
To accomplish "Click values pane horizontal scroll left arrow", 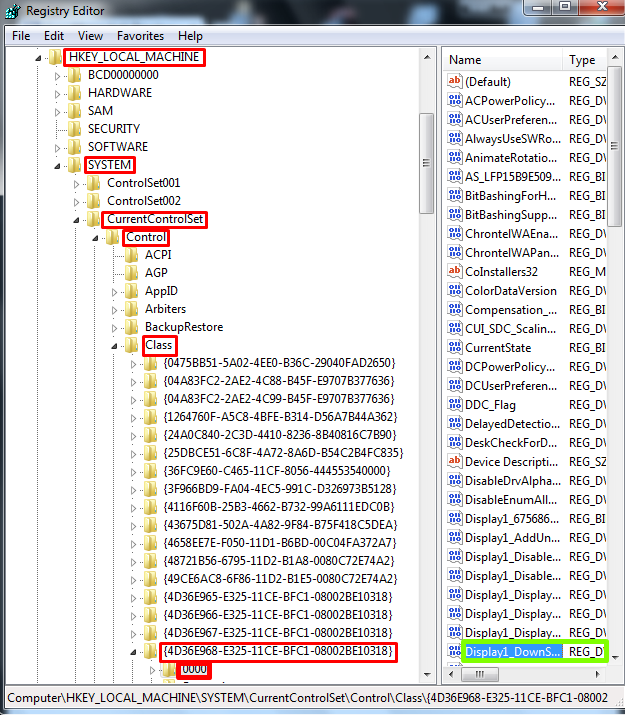I will 451,674.
